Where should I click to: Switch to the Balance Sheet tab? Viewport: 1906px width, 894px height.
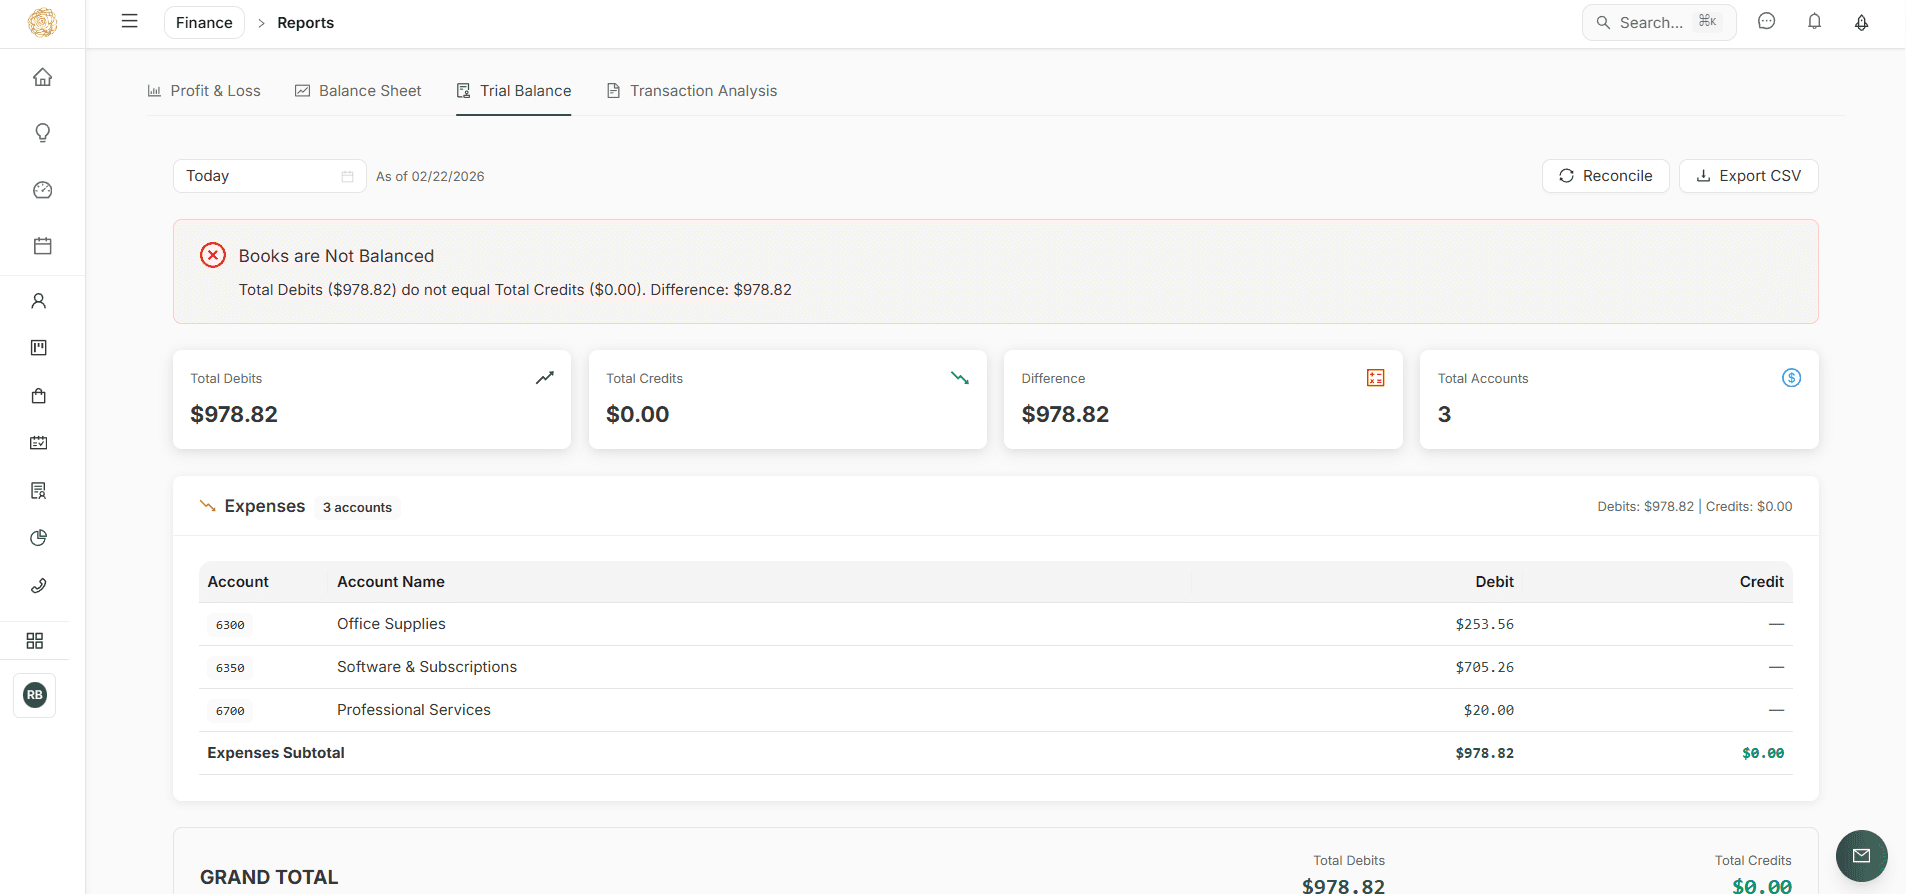(x=358, y=91)
